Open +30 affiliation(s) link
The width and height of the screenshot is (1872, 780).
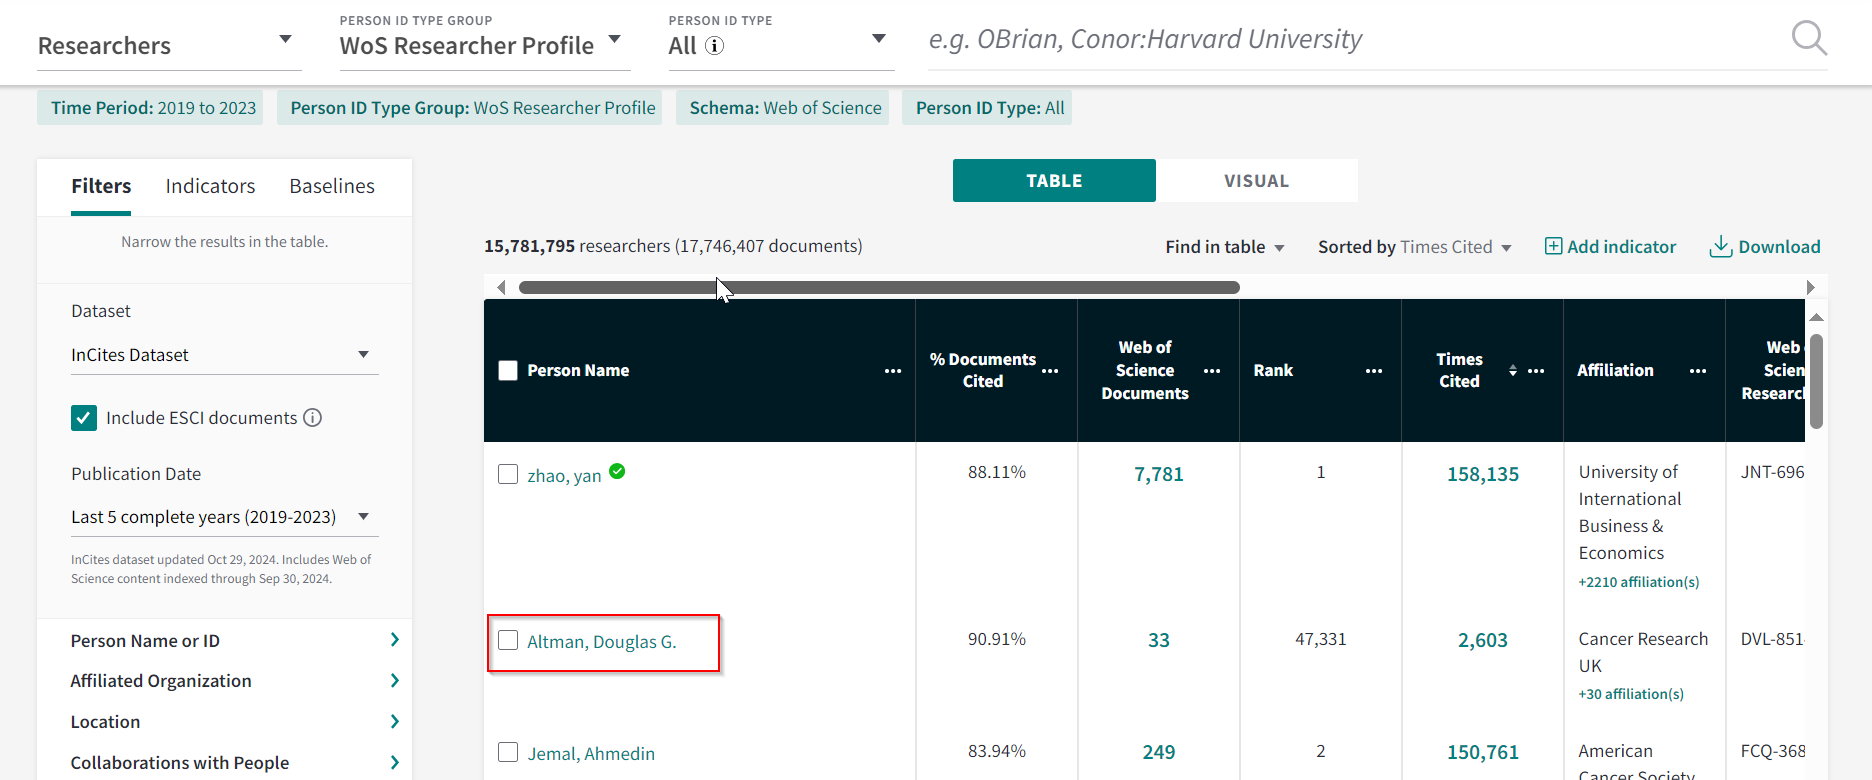pos(1631,694)
